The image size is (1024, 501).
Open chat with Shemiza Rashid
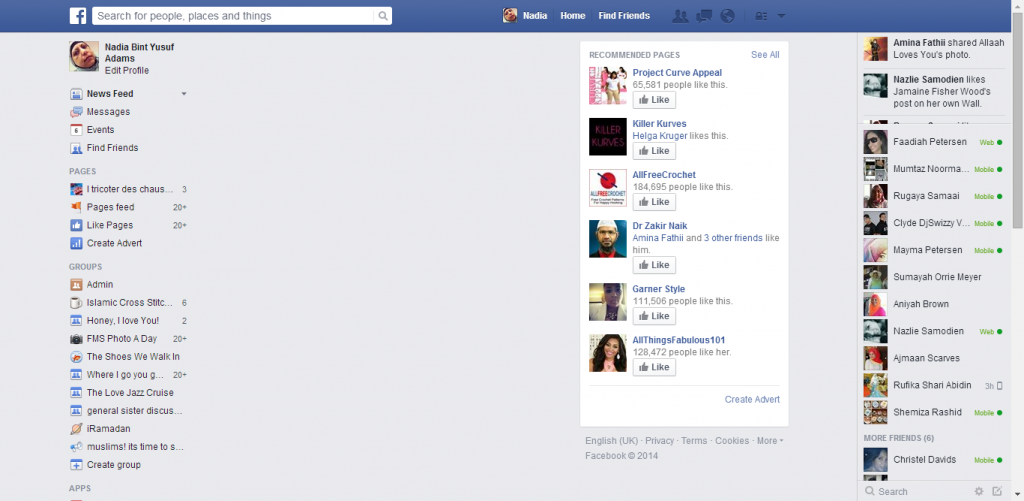934,413
